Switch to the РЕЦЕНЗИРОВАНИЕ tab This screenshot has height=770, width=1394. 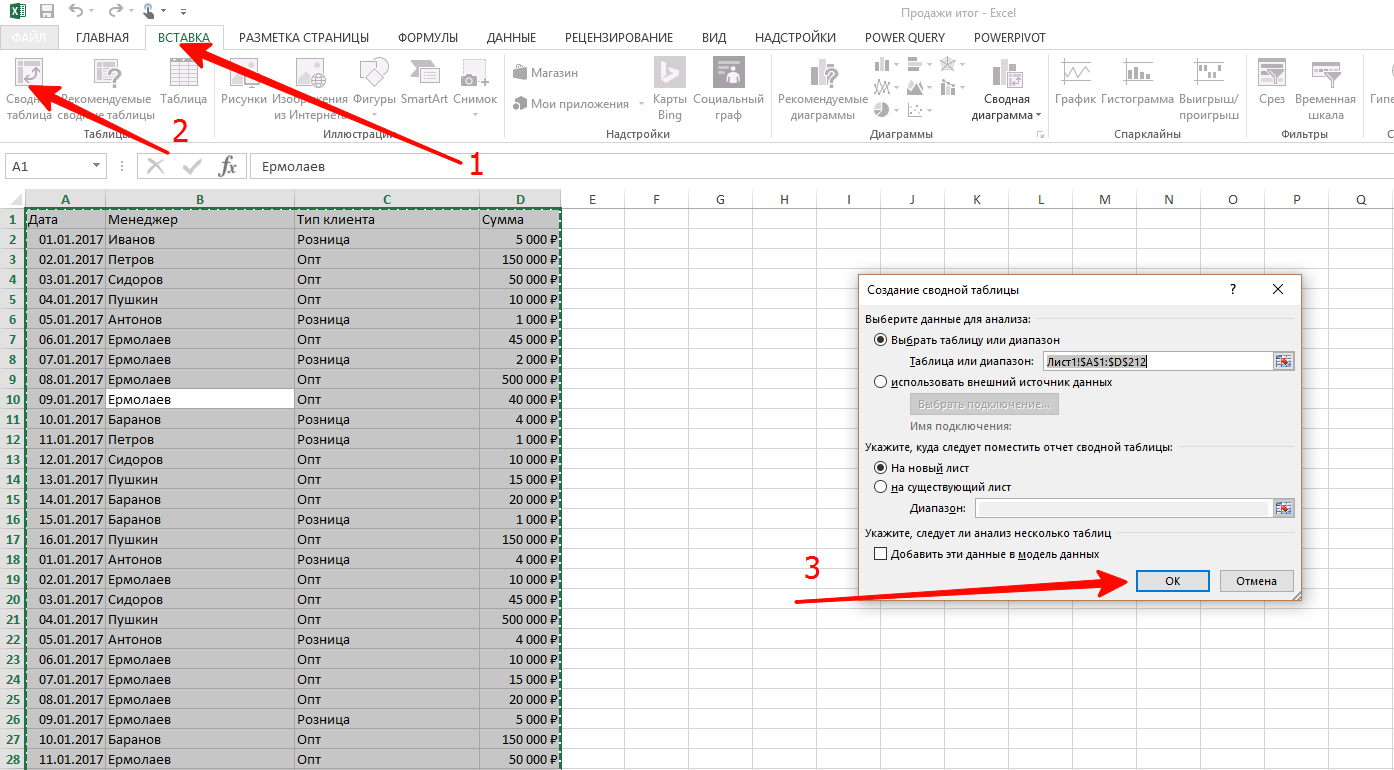[x=619, y=37]
